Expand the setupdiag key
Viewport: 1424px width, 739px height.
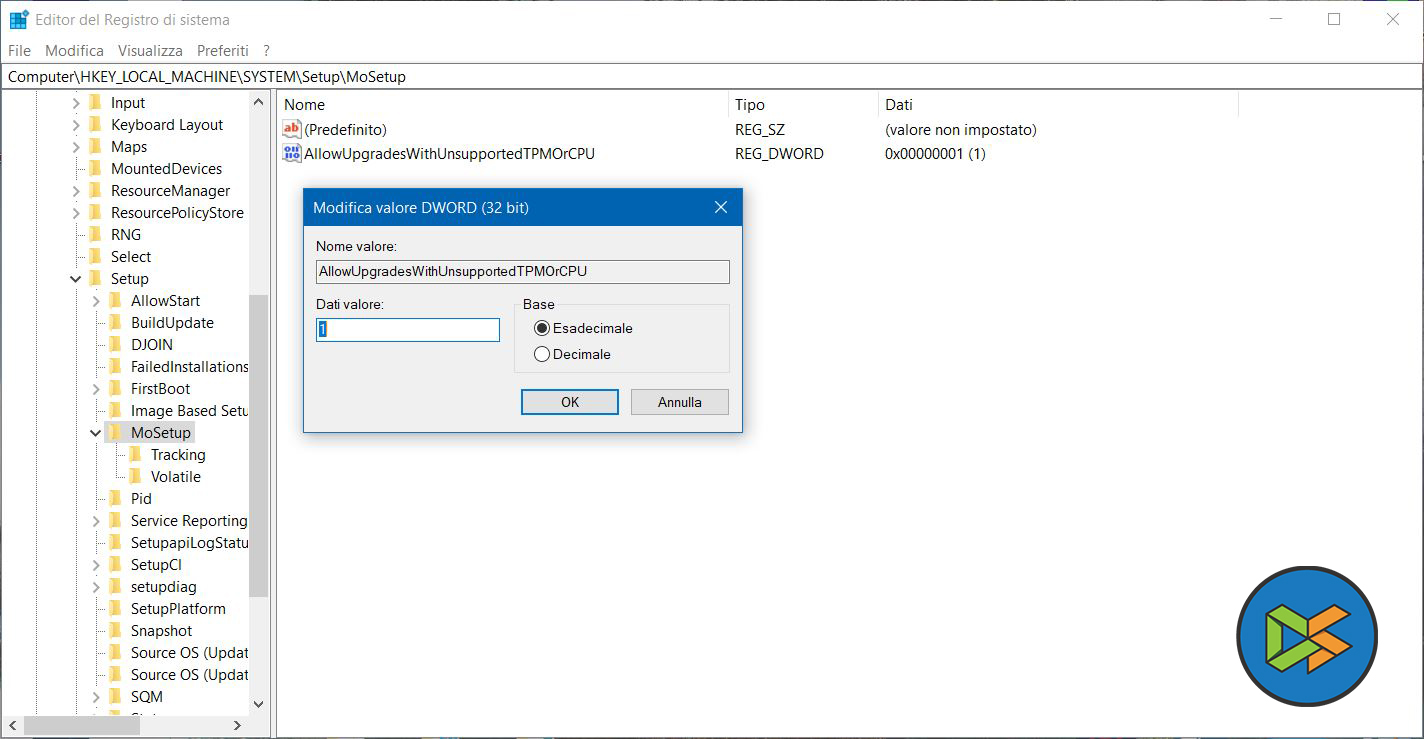(x=96, y=587)
